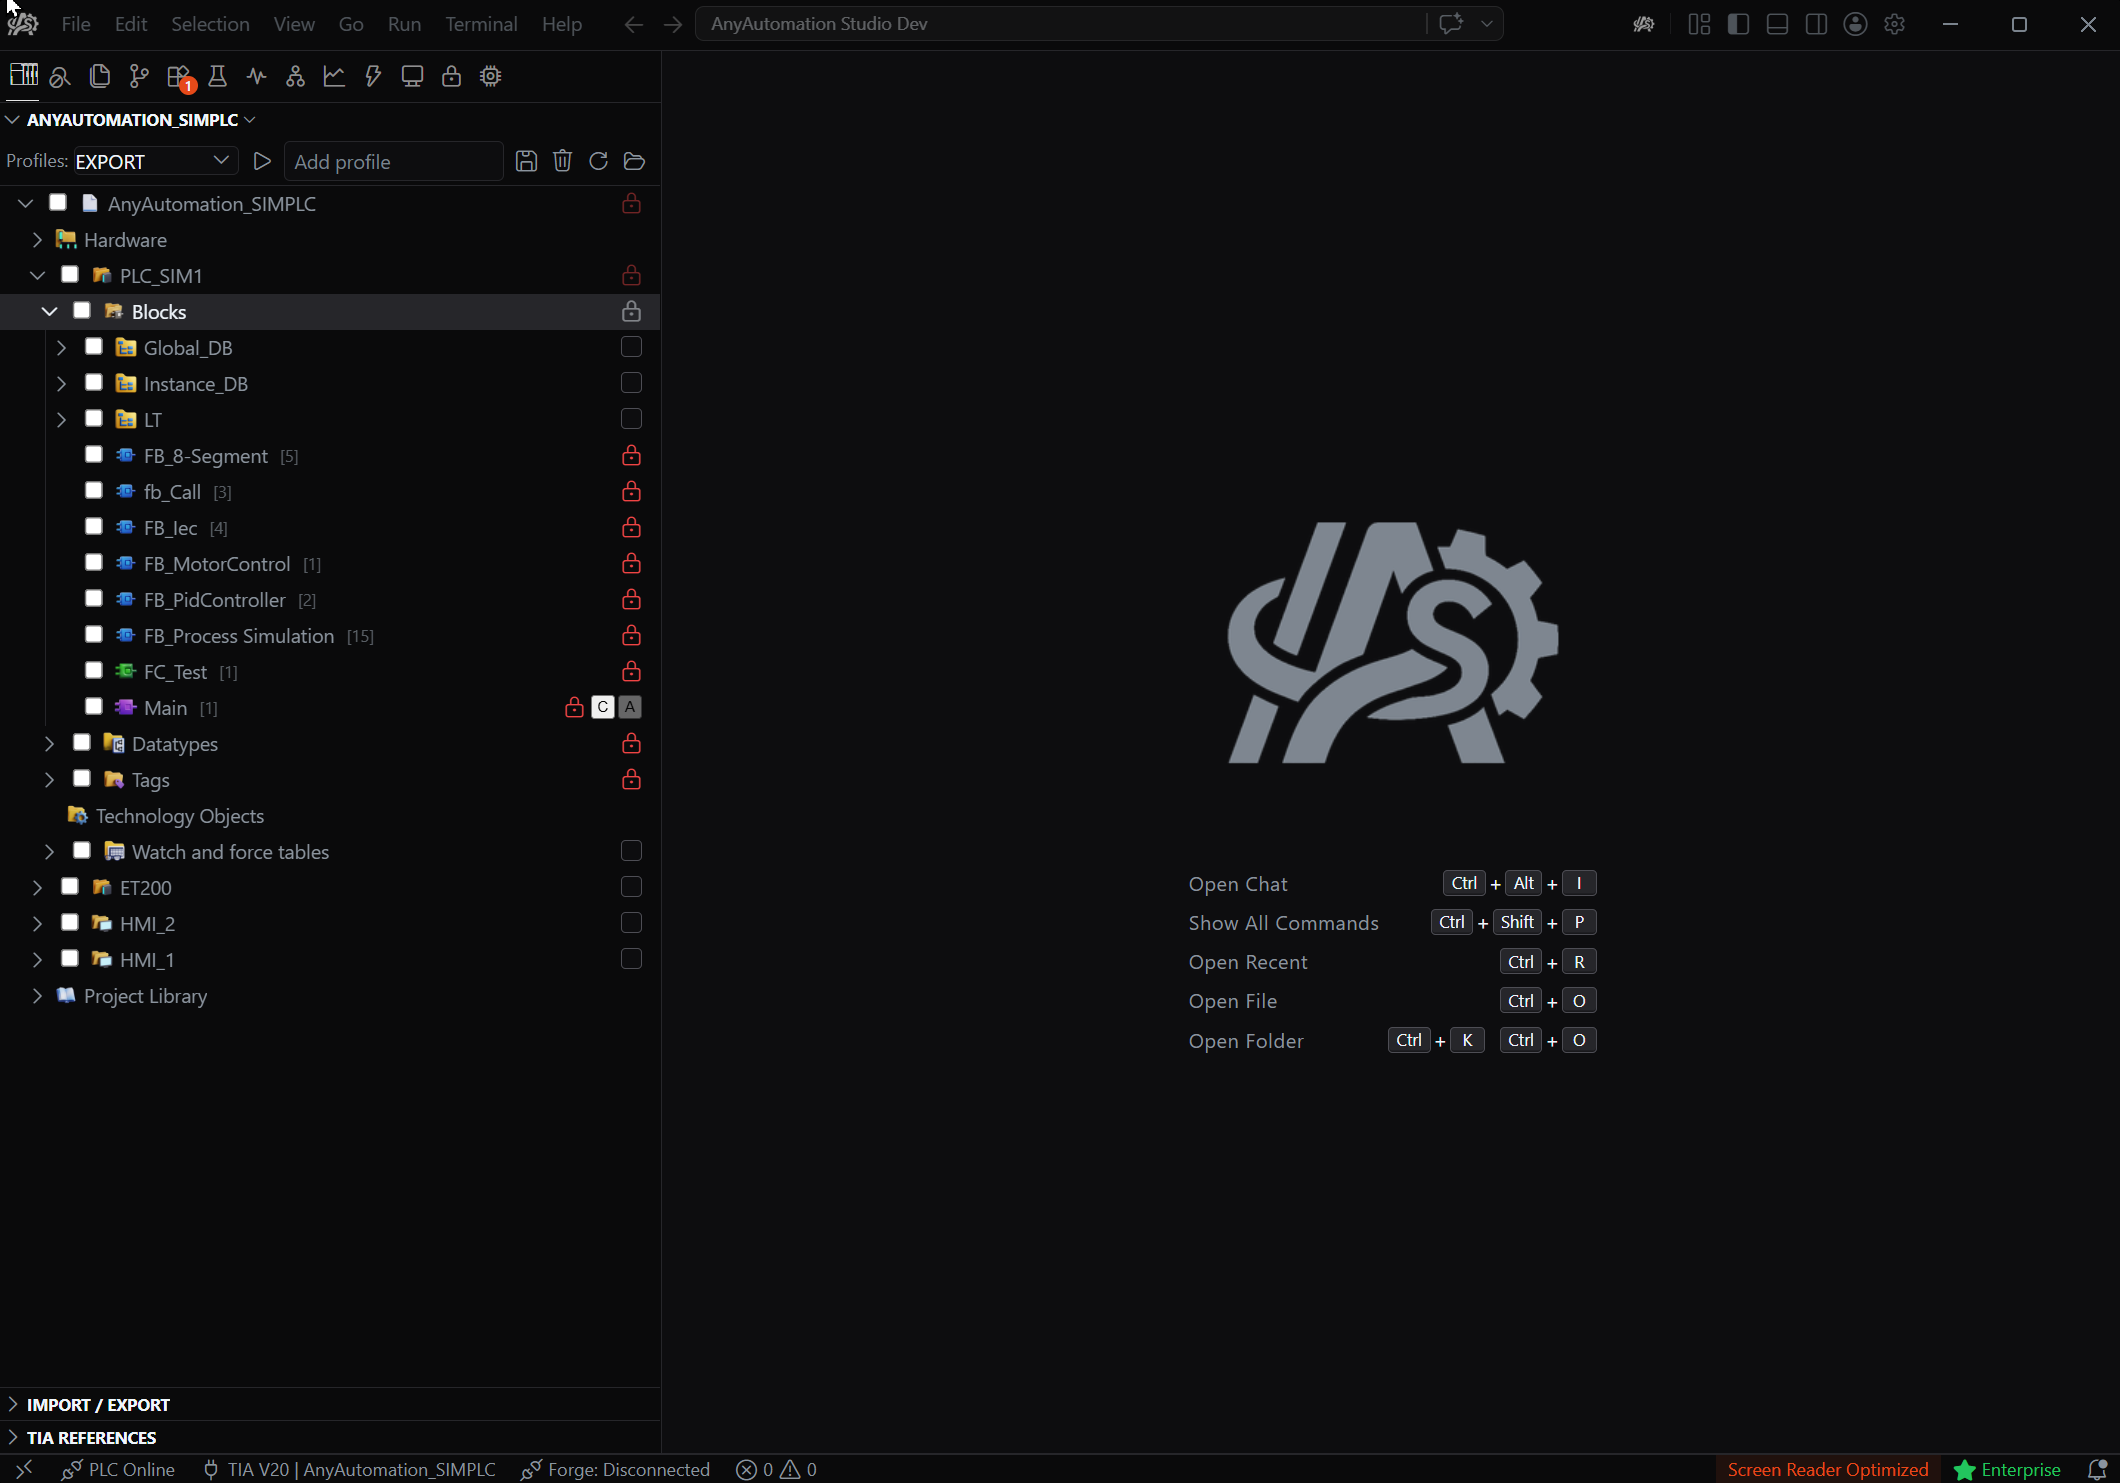Click the PLC Online status button
The width and height of the screenshot is (2120, 1483).
click(x=118, y=1469)
